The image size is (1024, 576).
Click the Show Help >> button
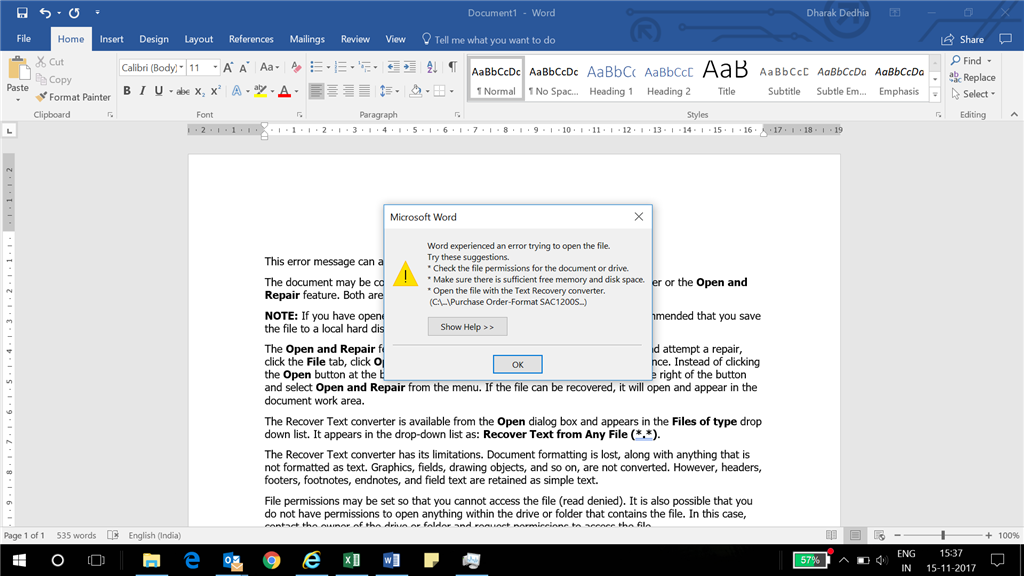click(467, 327)
